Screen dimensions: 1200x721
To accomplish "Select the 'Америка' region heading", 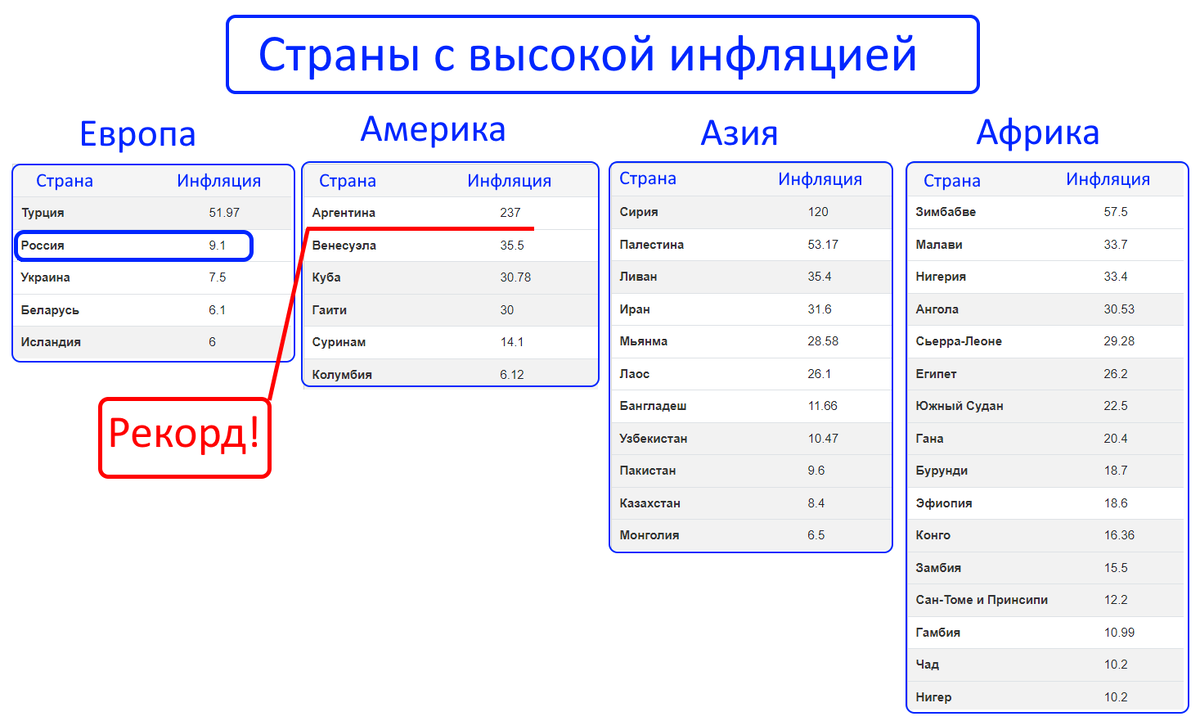I will [432, 129].
